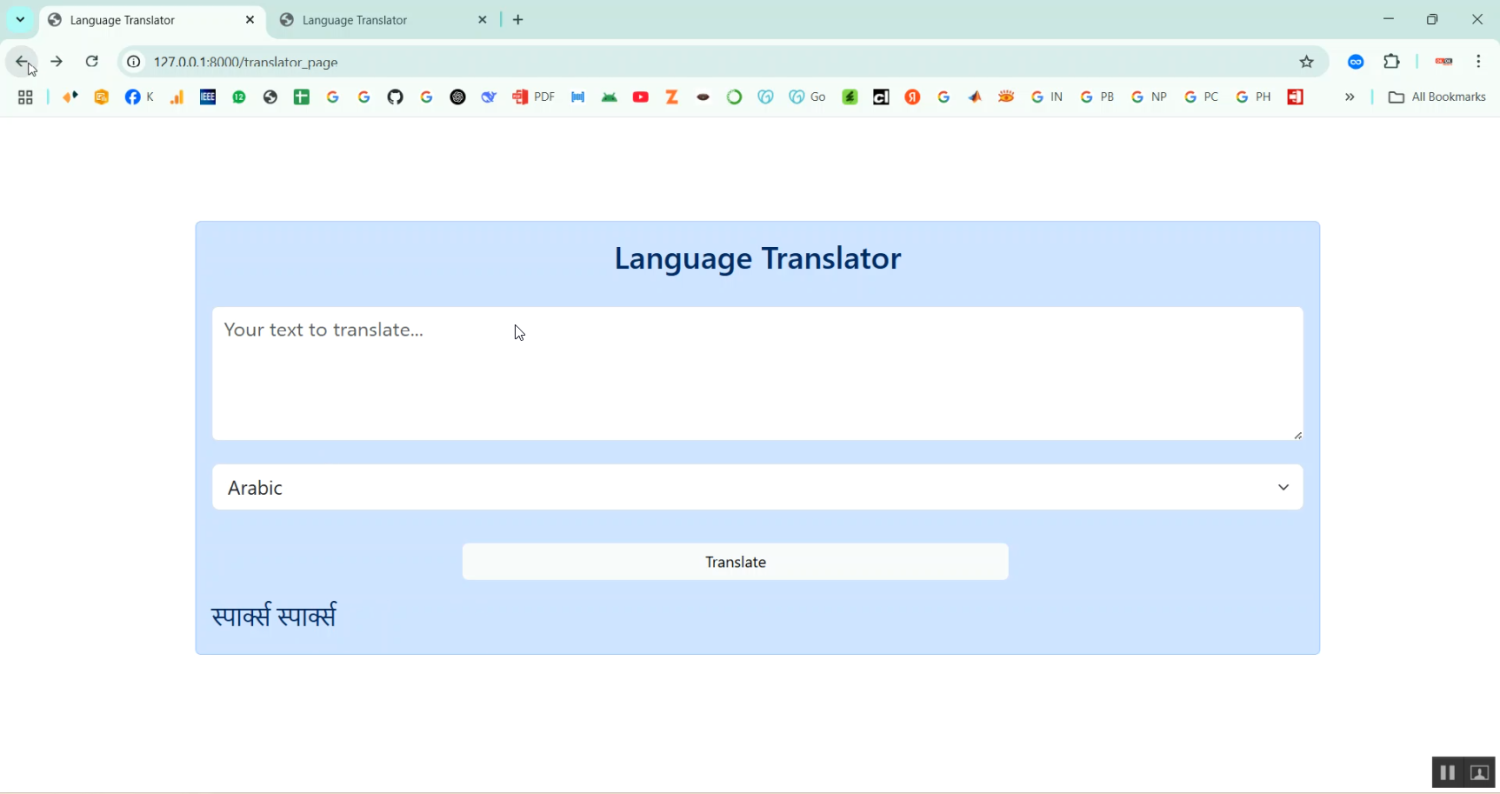Click the Translate button
Viewport: 1500px width, 794px height.
coord(735,562)
